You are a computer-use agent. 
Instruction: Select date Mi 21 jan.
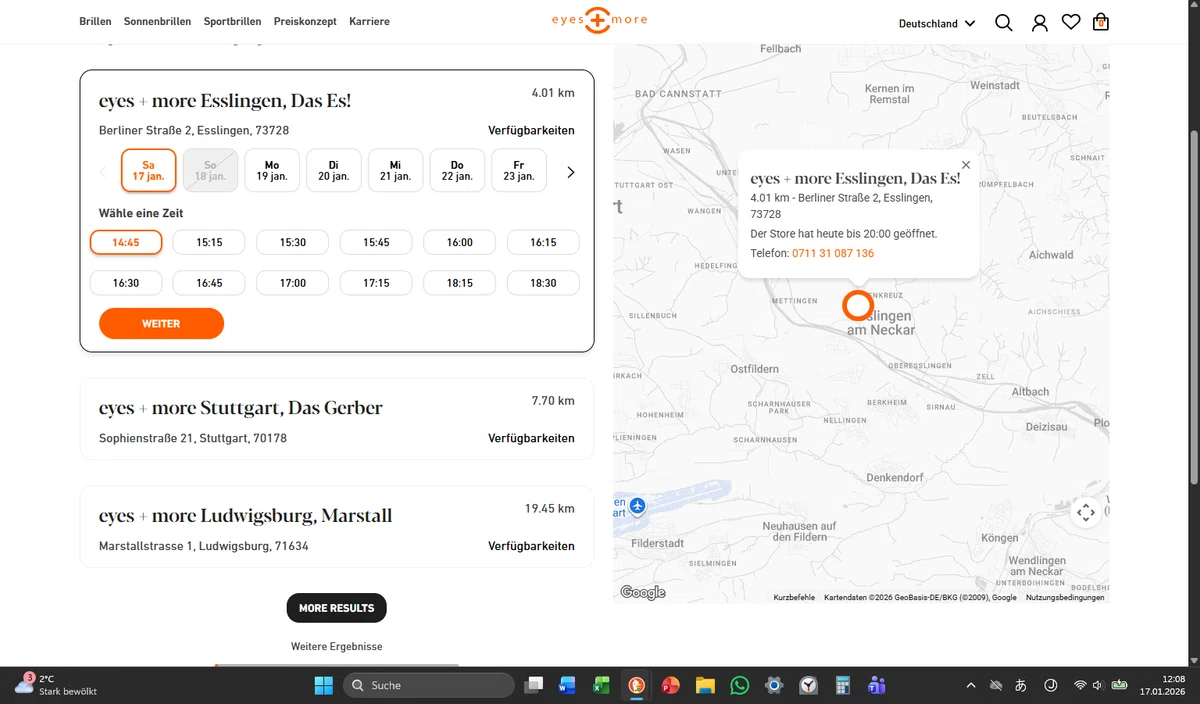coord(395,170)
